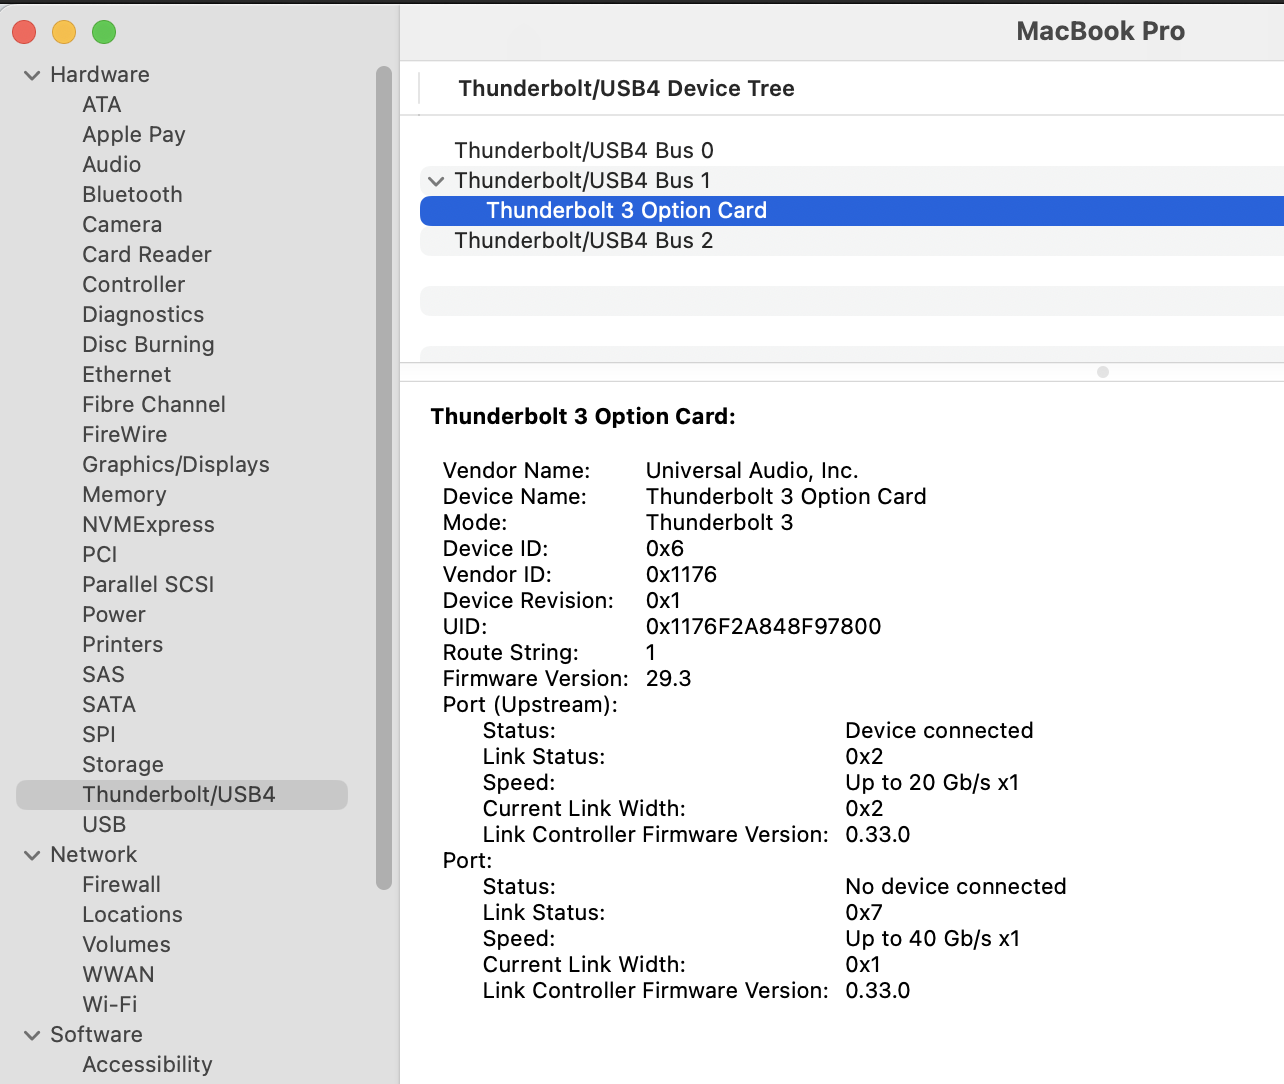Screen dimensions: 1284x1084
Task: Click the Firmware Version value 29.3
Action: 669,679
